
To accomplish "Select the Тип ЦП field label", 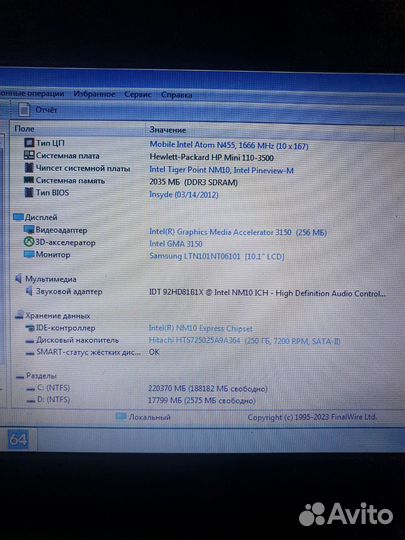I will [x=50, y=143].
